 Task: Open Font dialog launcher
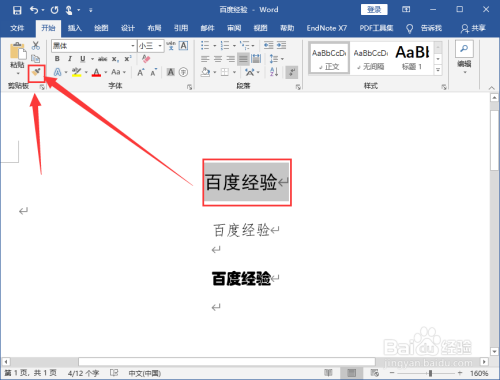tap(189, 87)
